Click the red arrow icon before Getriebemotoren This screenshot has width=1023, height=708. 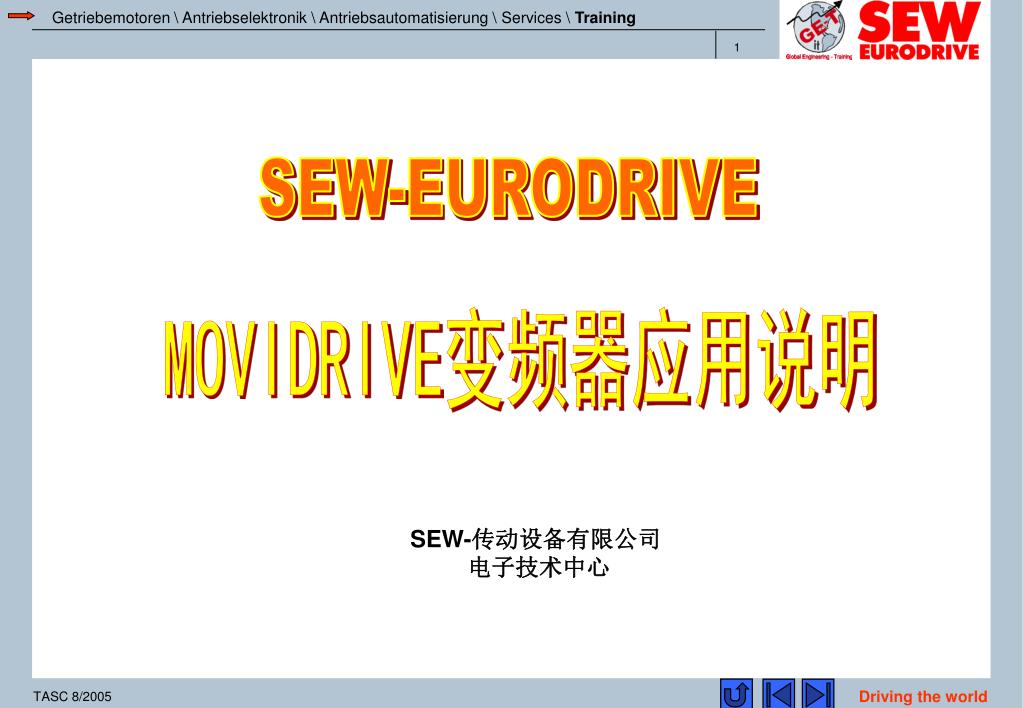pyautogui.click(x=22, y=16)
